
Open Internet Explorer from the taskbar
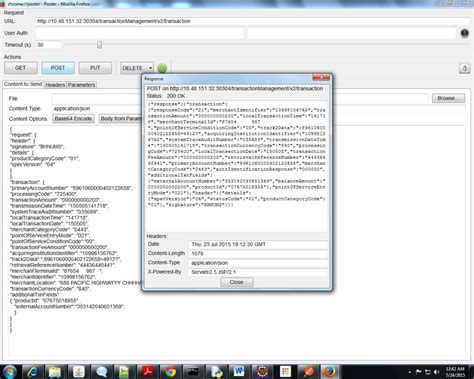[32, 372]
